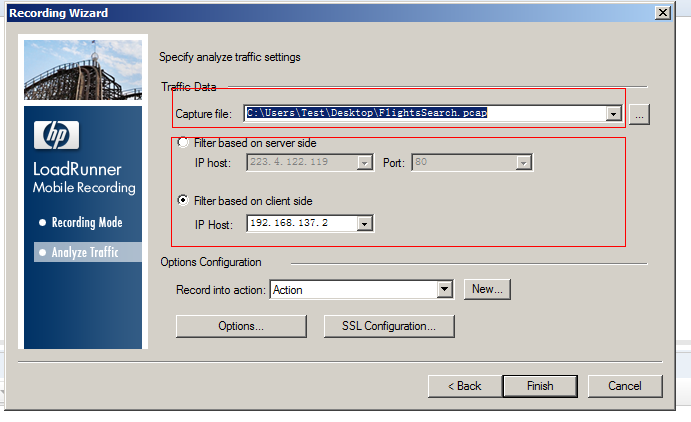Expand the server side IP host dropdown
Image resolution: width=691 pixels, height=422 pixels.
pos(364,163)
